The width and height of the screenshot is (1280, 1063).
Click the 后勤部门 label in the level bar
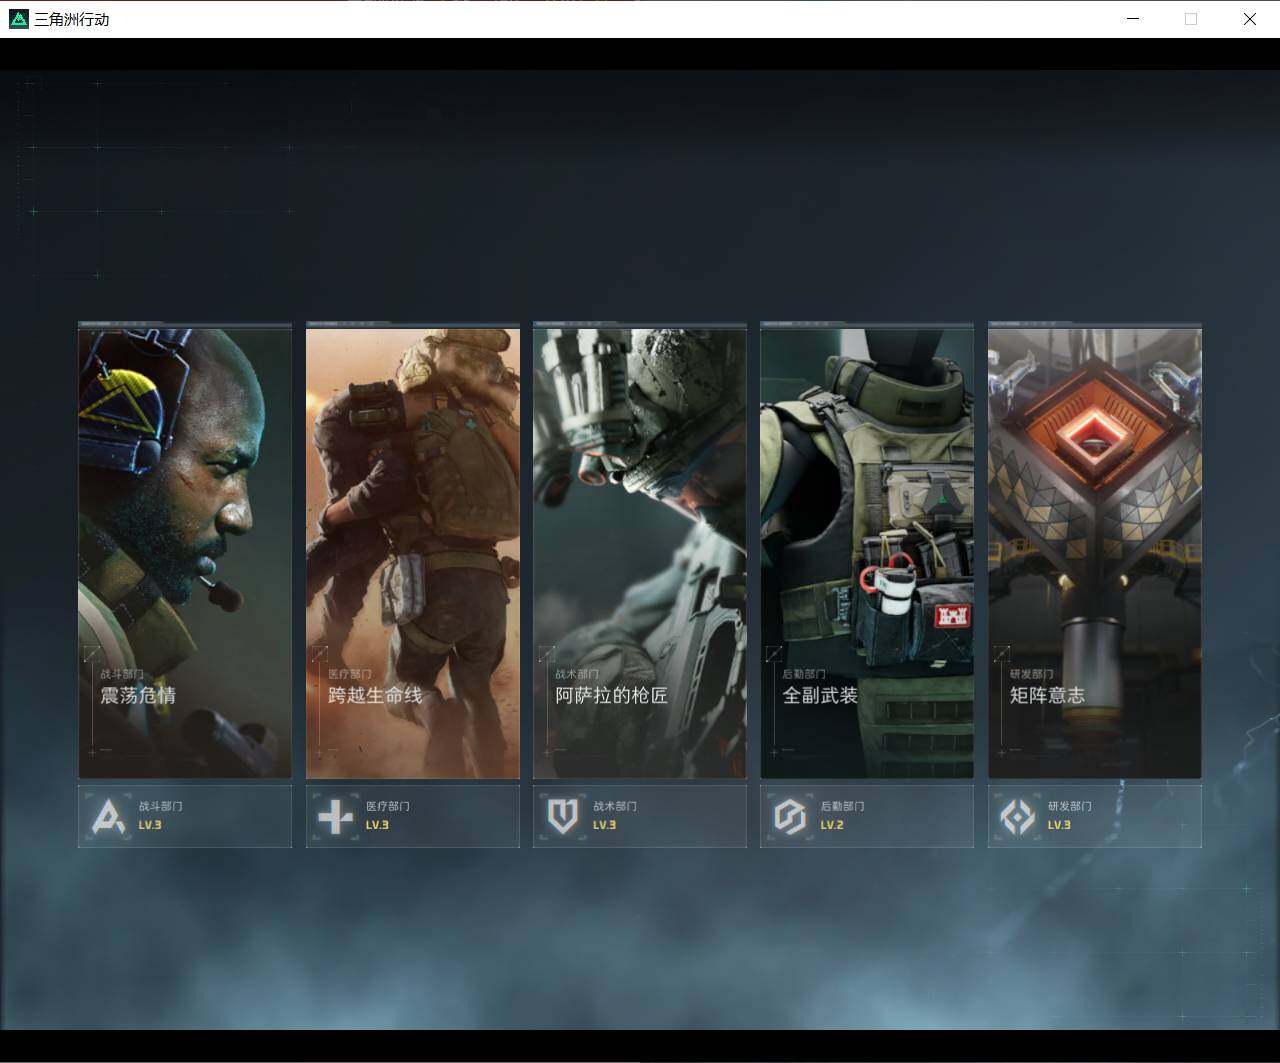[x=842, y=806]
